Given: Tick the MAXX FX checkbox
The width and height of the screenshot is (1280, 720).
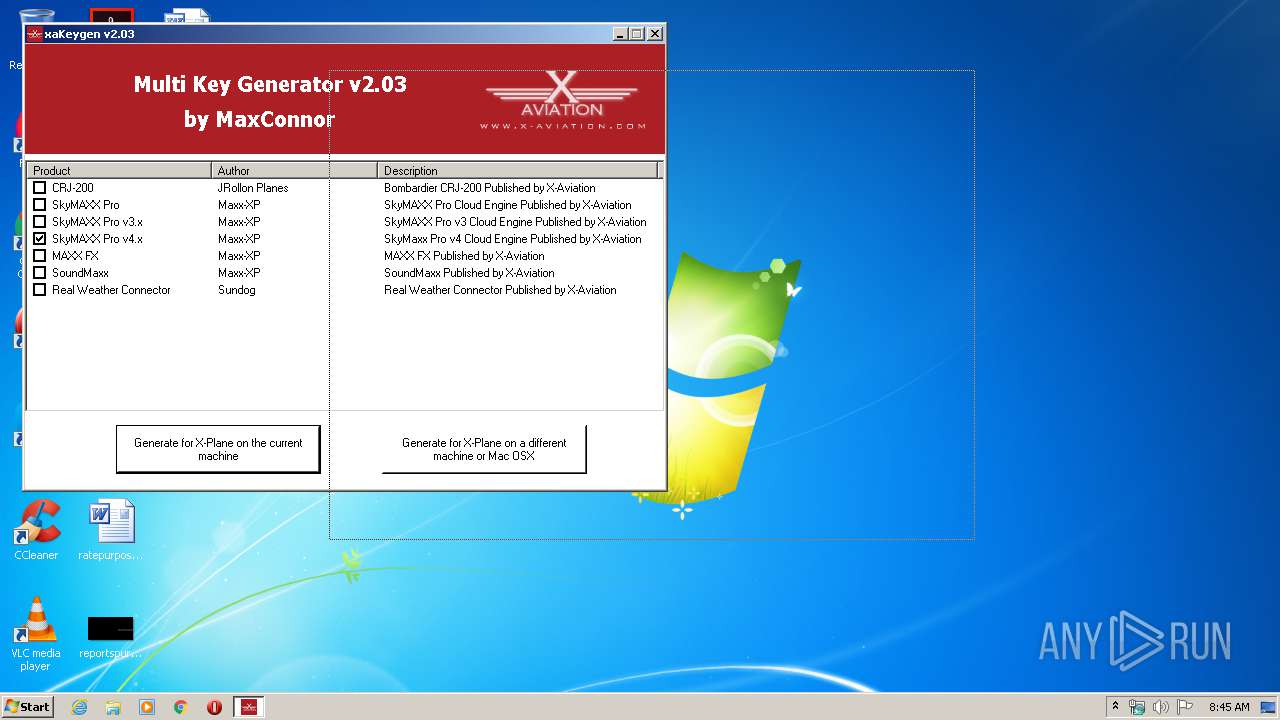Looking at the screenshot, I should point(40,256).
